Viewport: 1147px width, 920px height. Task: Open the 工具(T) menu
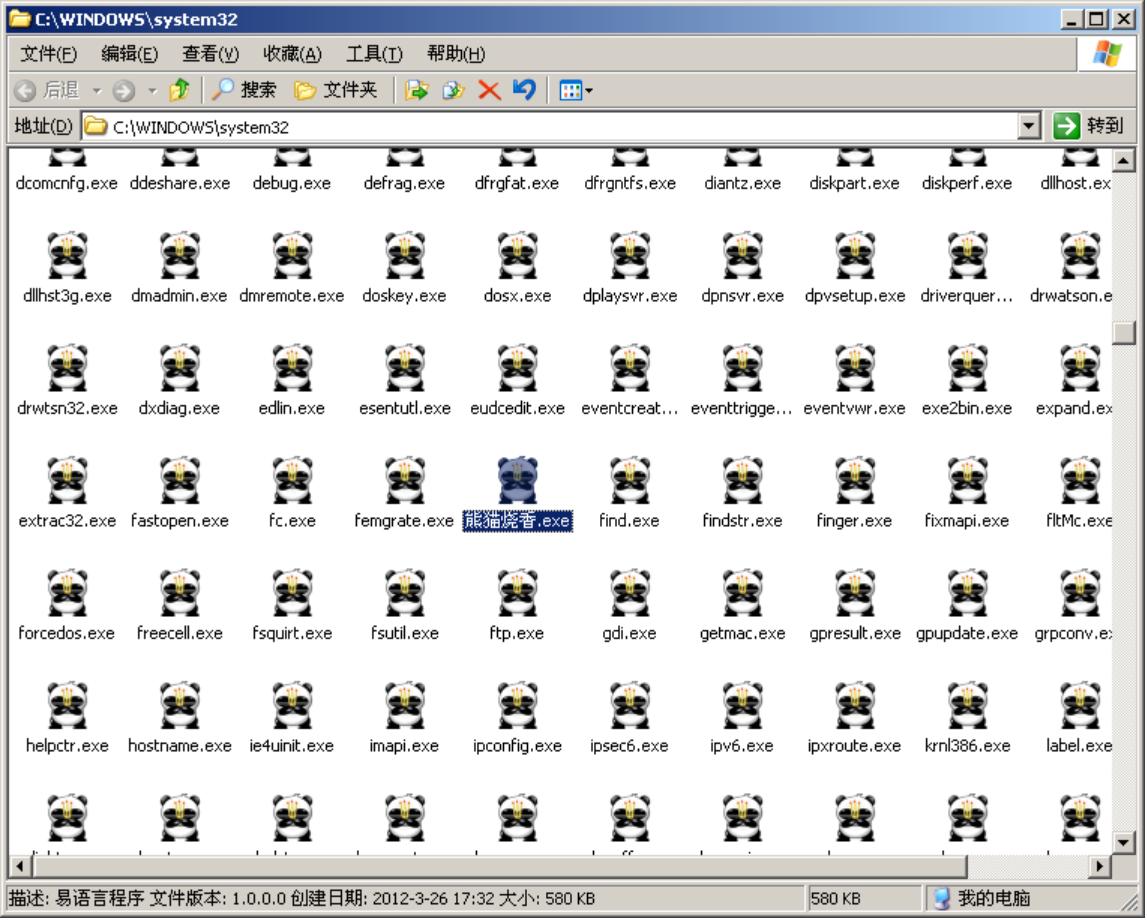click(374, 53)
